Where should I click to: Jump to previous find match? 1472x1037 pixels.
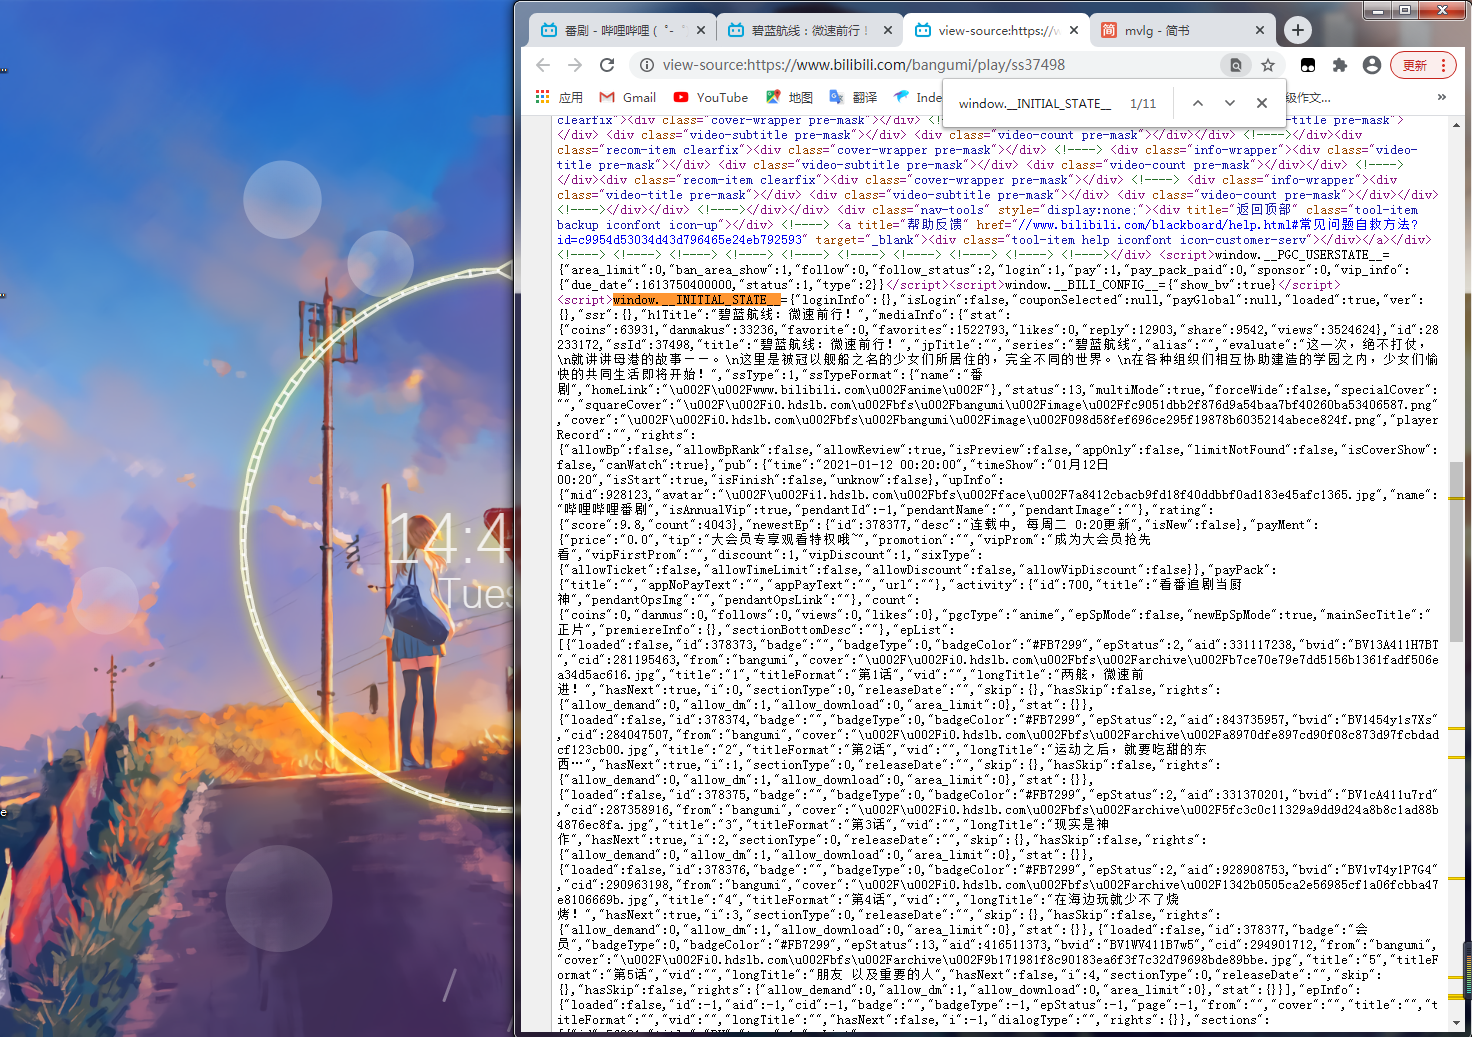point(1197,103)
